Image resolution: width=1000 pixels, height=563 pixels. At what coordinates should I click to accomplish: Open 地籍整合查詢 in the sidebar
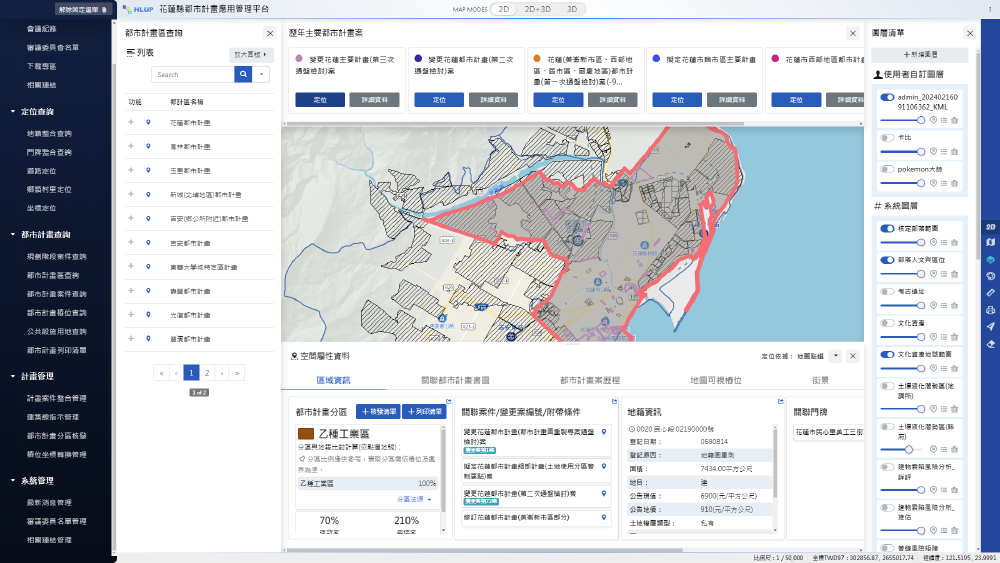(49, 134)
